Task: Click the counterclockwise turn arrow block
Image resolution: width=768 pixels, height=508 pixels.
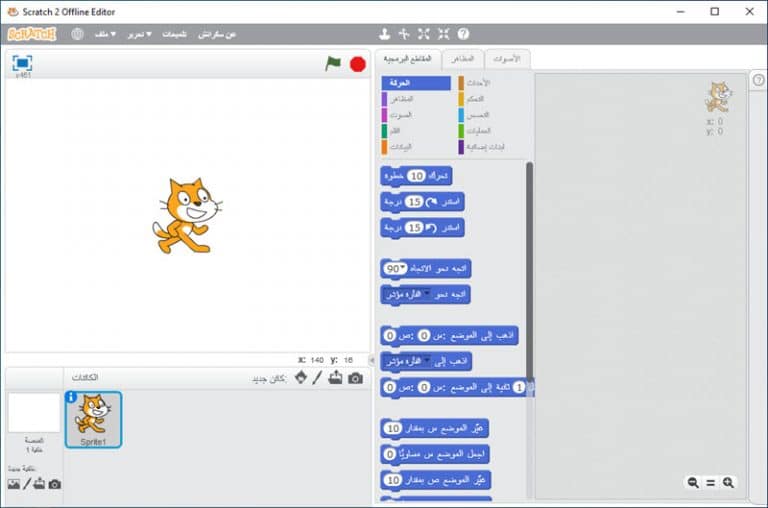Action: pyautogui.click(x=432, y=228)
